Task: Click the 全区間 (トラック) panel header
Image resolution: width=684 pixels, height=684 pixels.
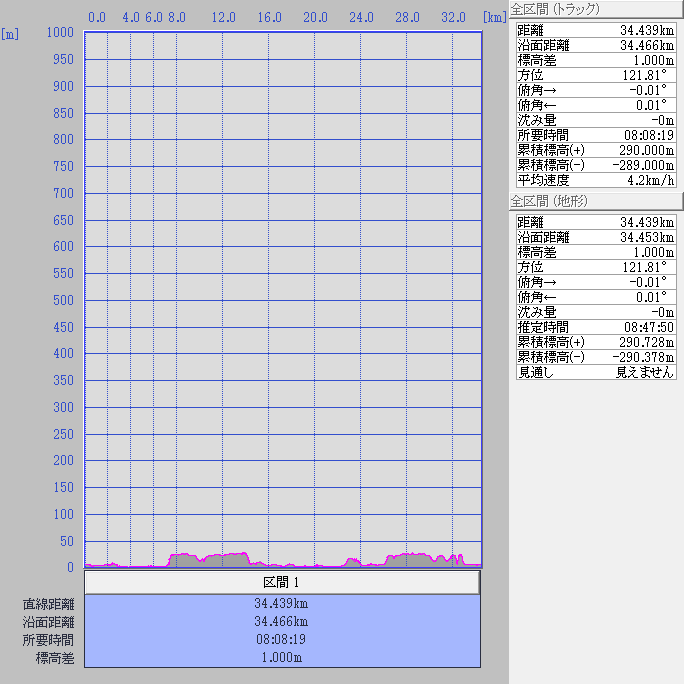Action: pos(596,9)
